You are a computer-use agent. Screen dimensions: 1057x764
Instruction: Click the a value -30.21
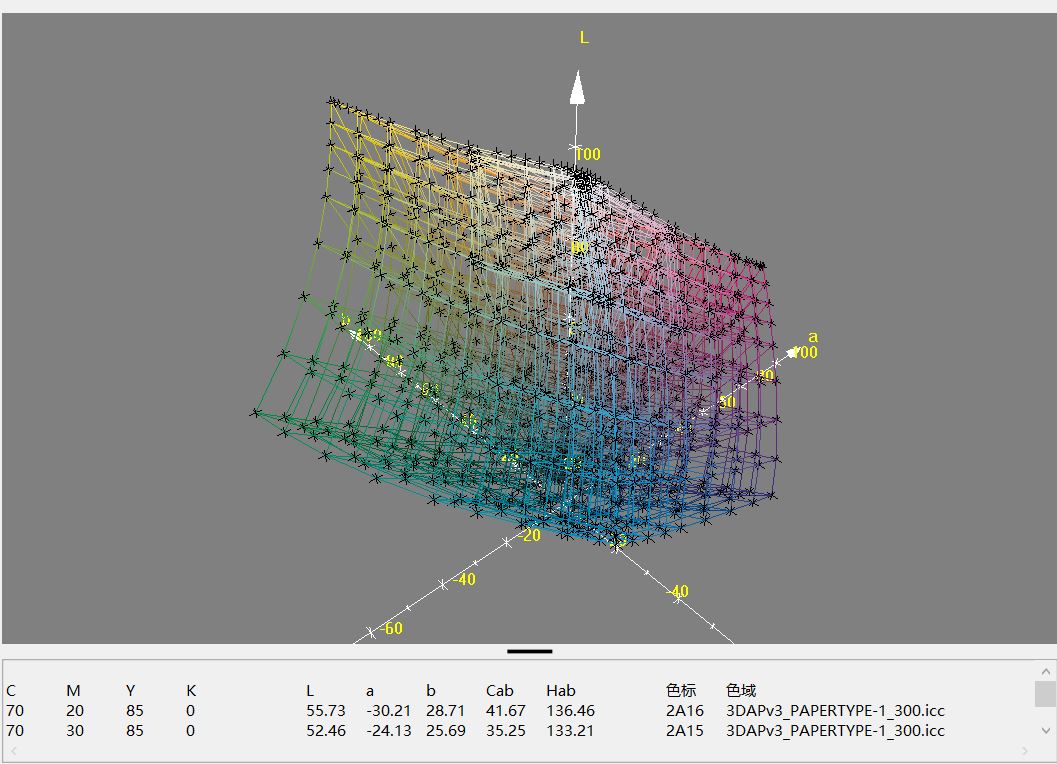[x=389, y=711]
